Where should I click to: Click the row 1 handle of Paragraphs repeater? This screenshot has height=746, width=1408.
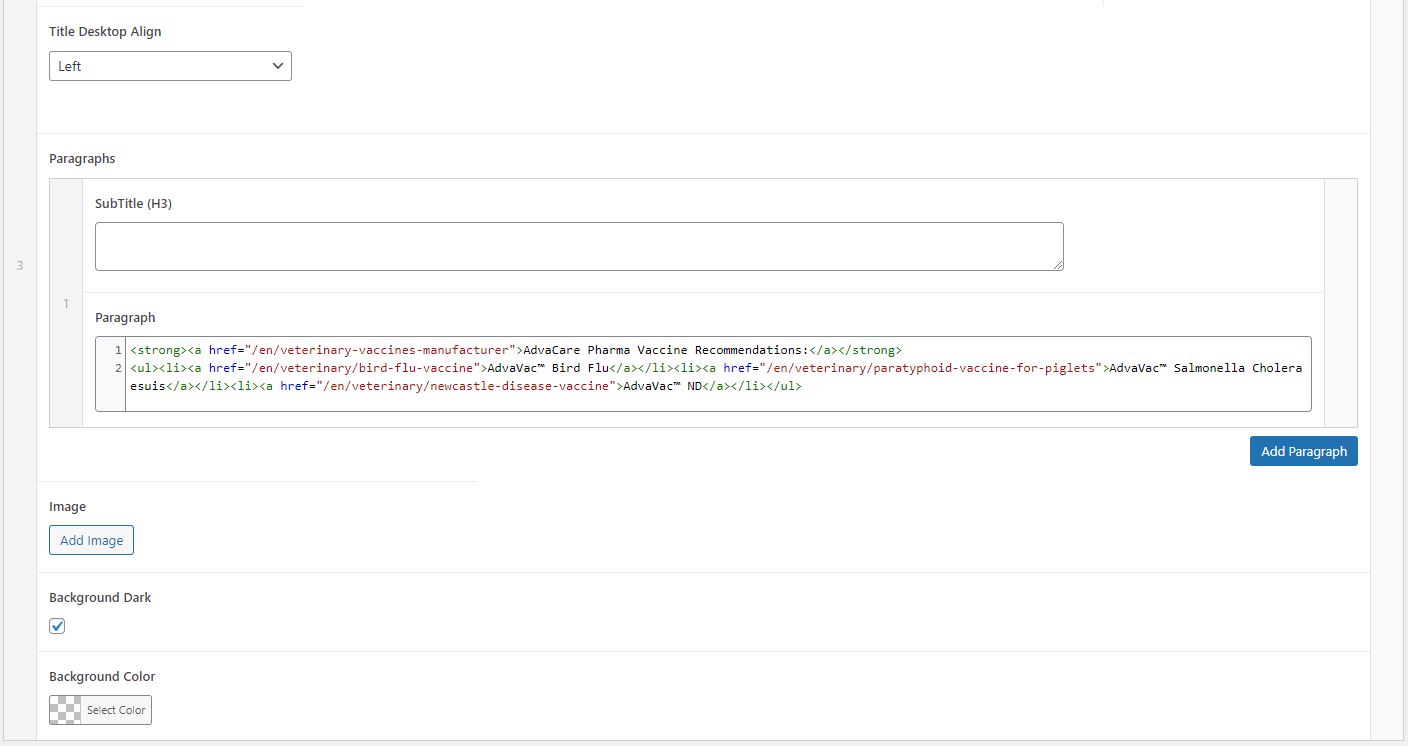pos(66,303)
